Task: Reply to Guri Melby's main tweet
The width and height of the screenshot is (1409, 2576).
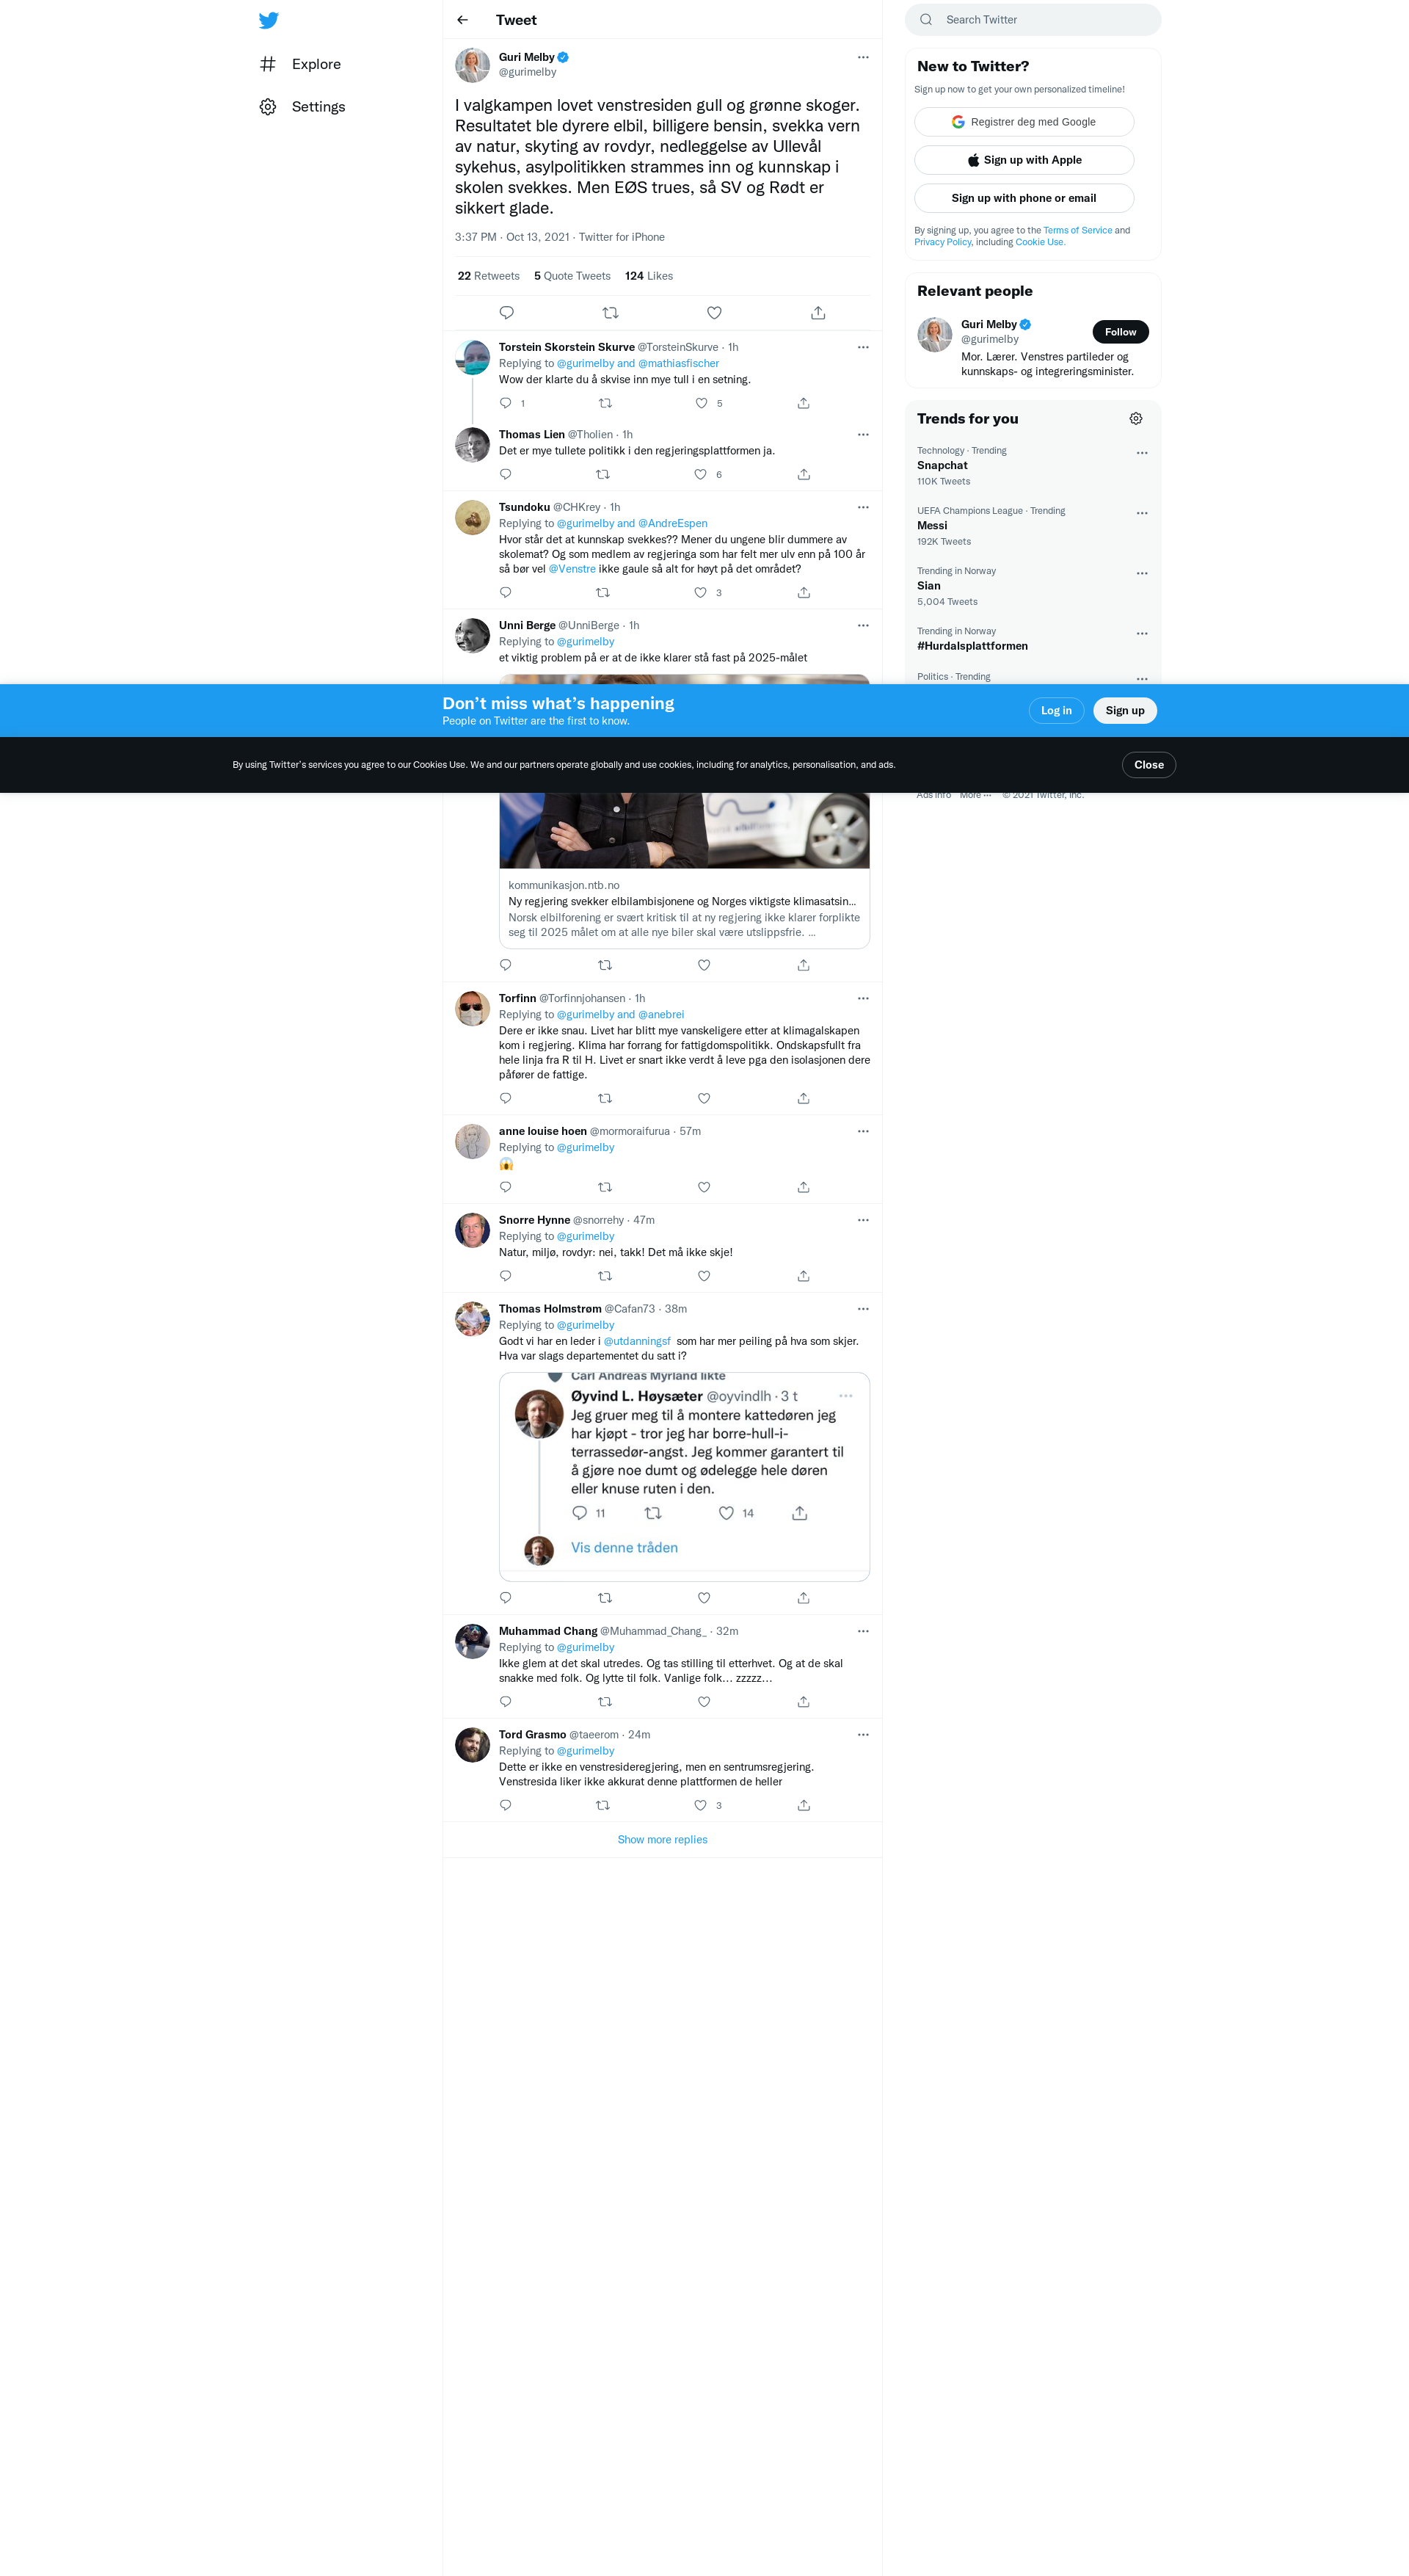Action: [506, 313]
